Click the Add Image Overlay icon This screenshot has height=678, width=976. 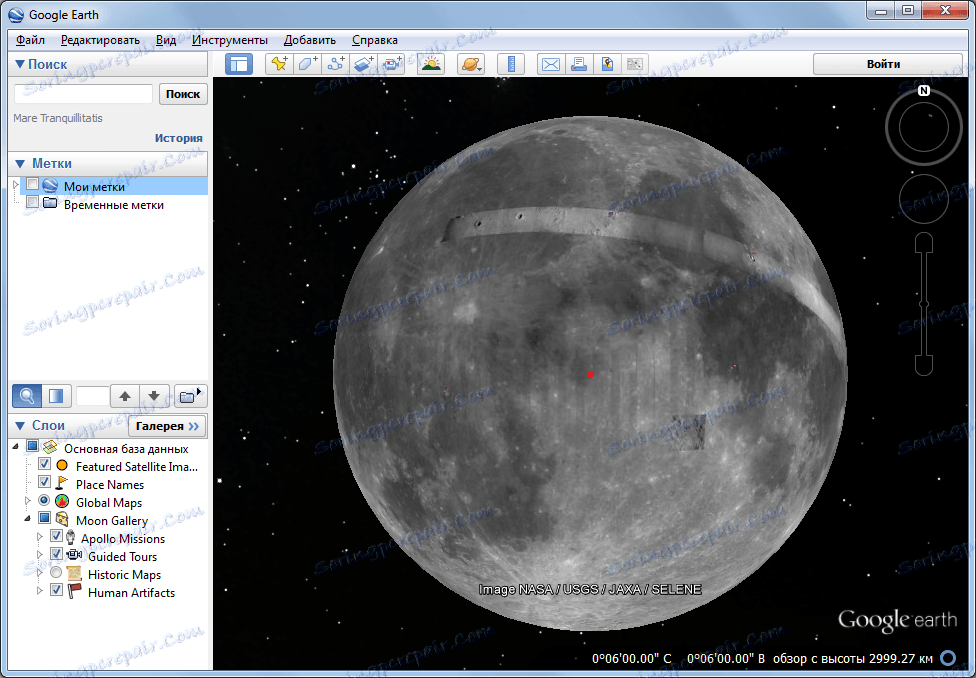364,64
